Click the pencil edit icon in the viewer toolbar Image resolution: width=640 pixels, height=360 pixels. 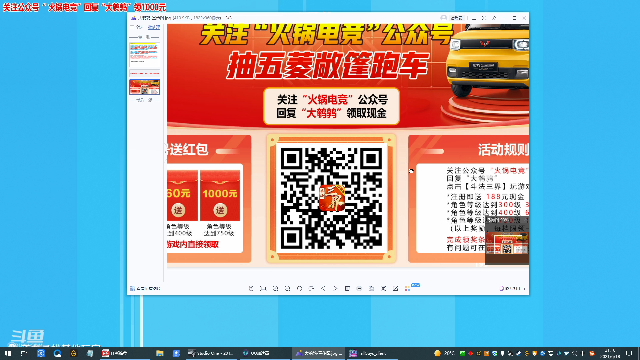396,288
